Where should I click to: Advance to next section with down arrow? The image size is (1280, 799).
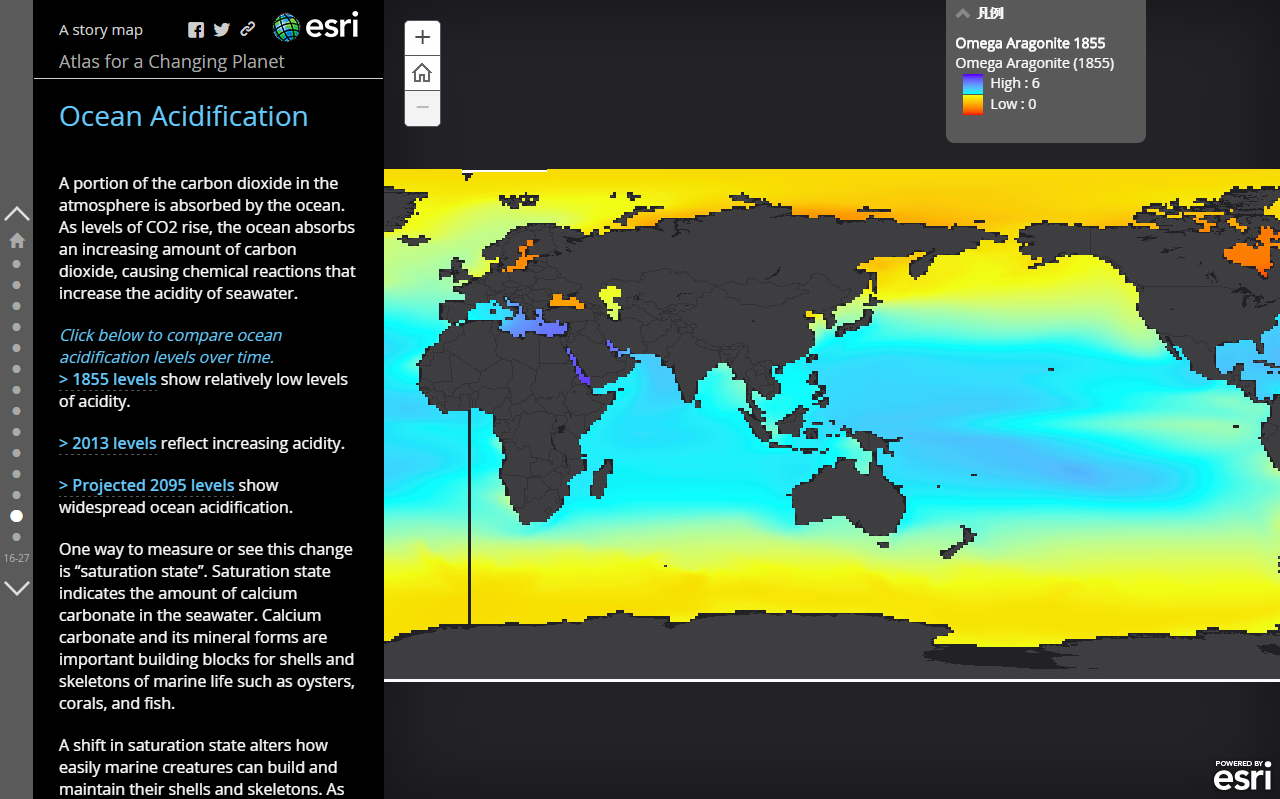click(x=17, y=588)
